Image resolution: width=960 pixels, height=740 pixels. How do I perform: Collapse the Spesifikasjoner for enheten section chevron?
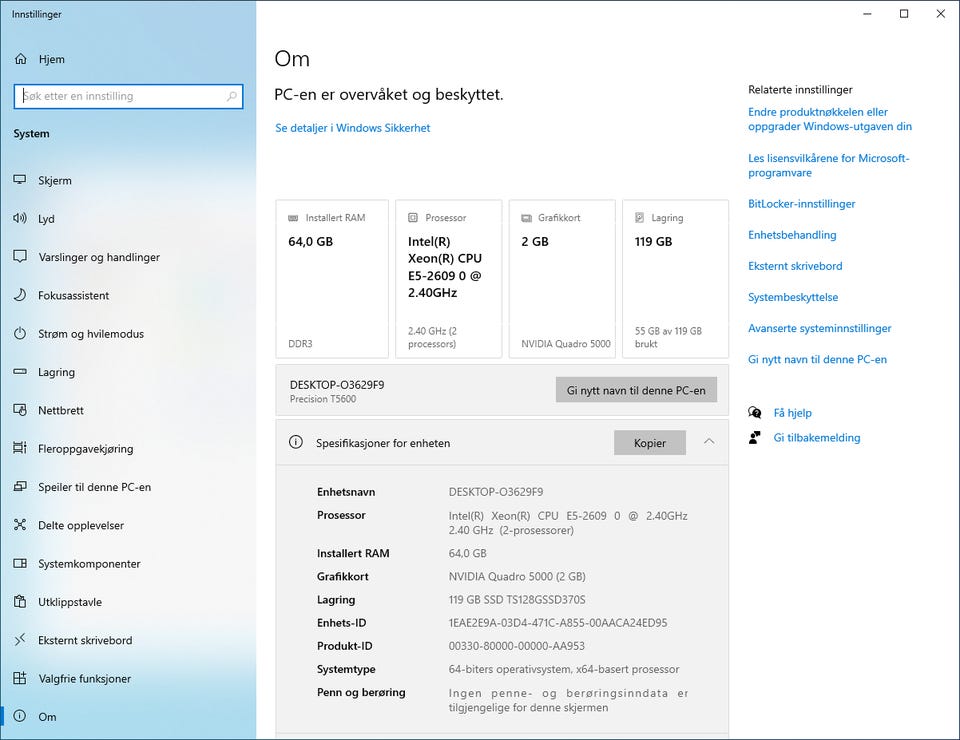point(709,441)
